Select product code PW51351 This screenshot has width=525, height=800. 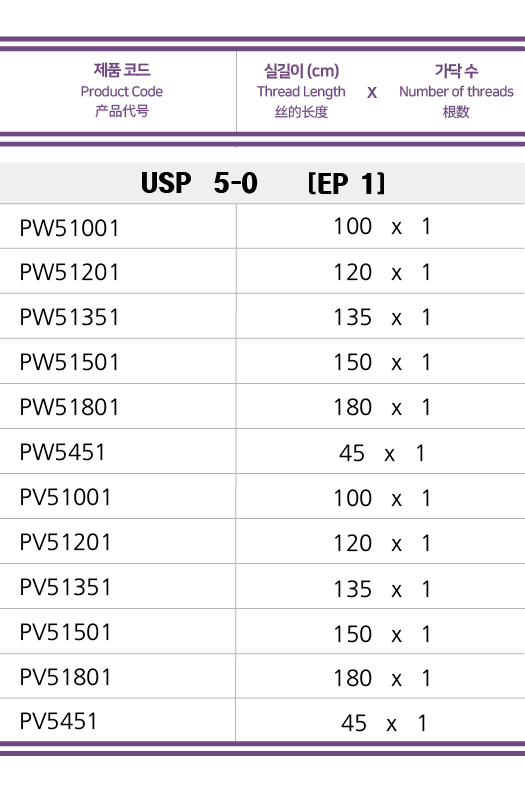tap(69, 317)
